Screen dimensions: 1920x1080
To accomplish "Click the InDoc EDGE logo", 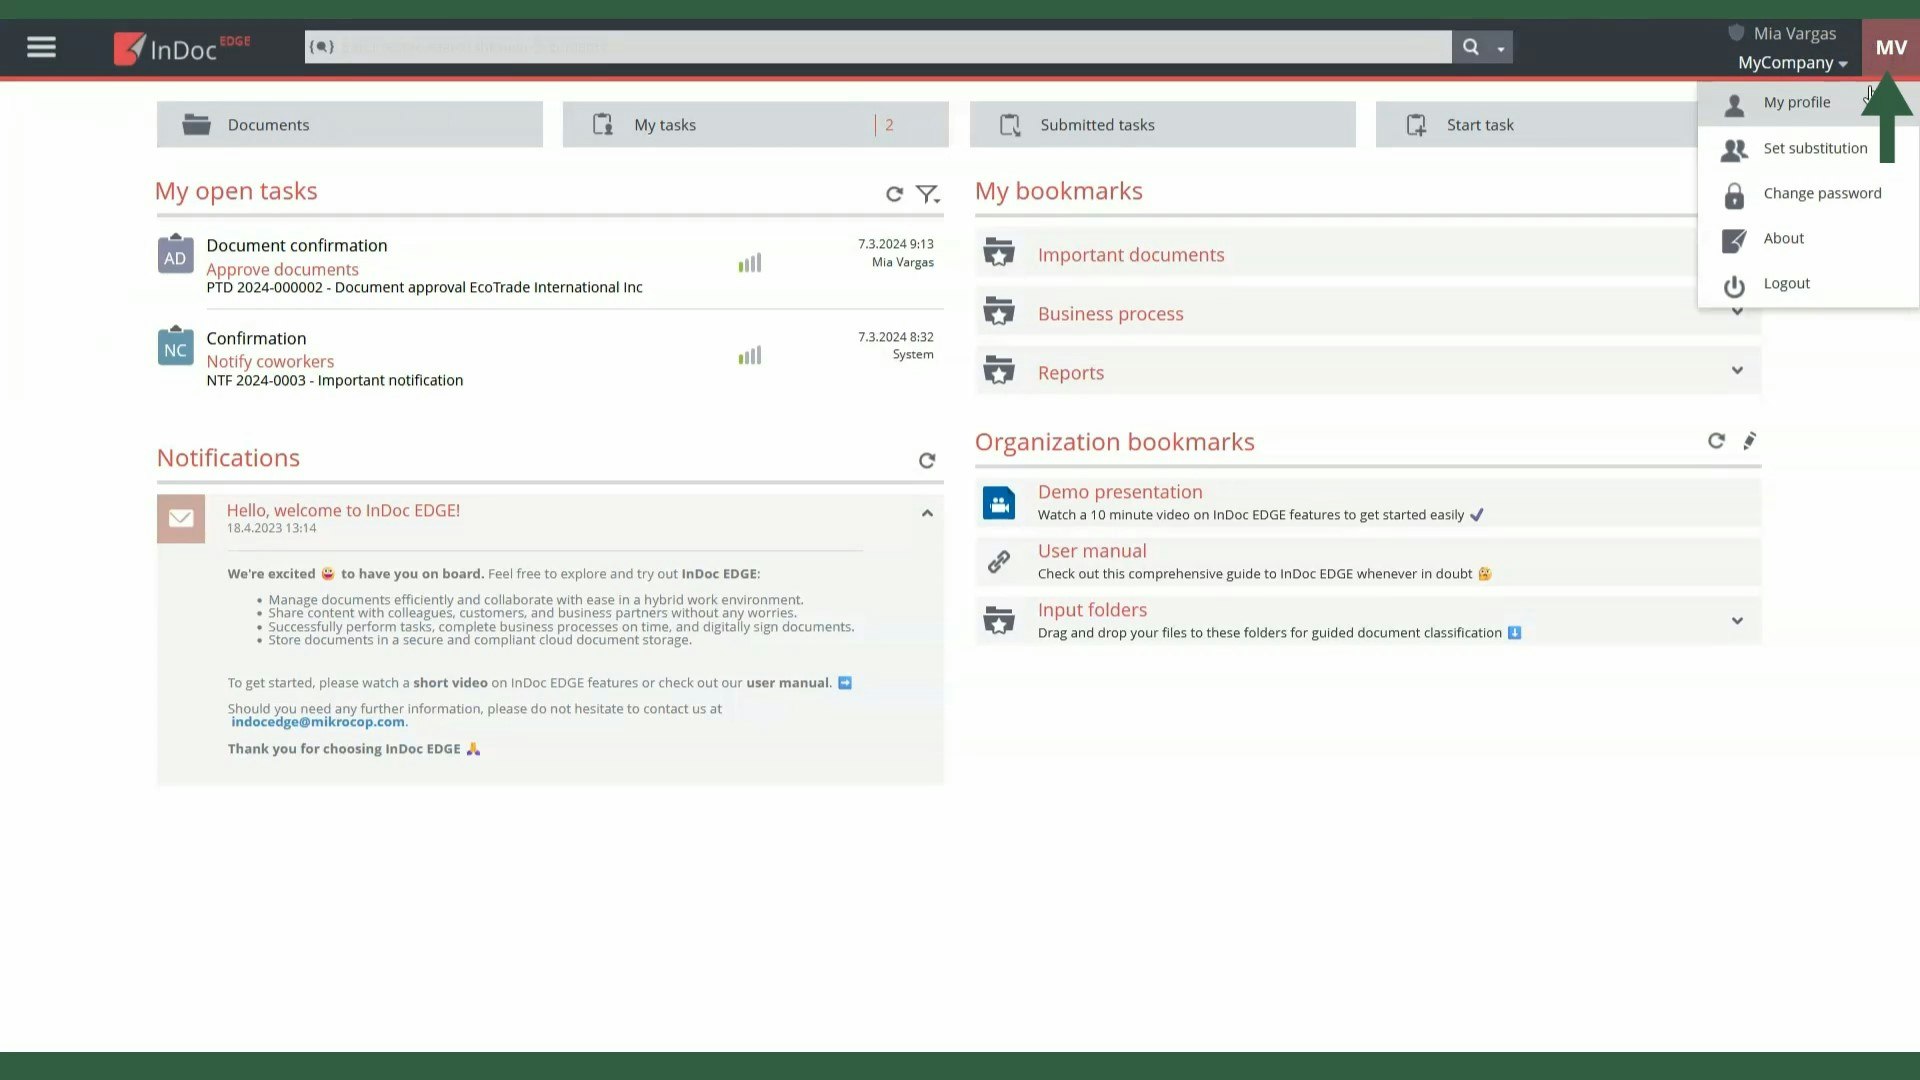I will click(x=181, y=48).
